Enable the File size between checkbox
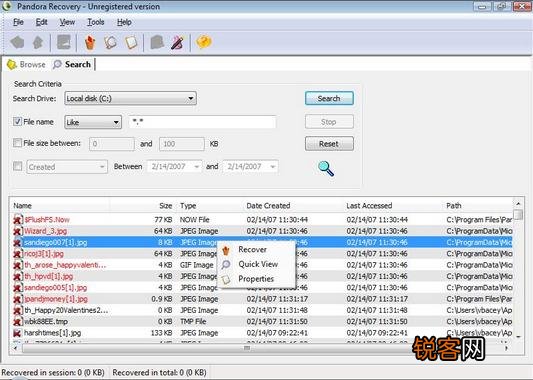This screenshot has width=533, height=380. click(17, 143)
